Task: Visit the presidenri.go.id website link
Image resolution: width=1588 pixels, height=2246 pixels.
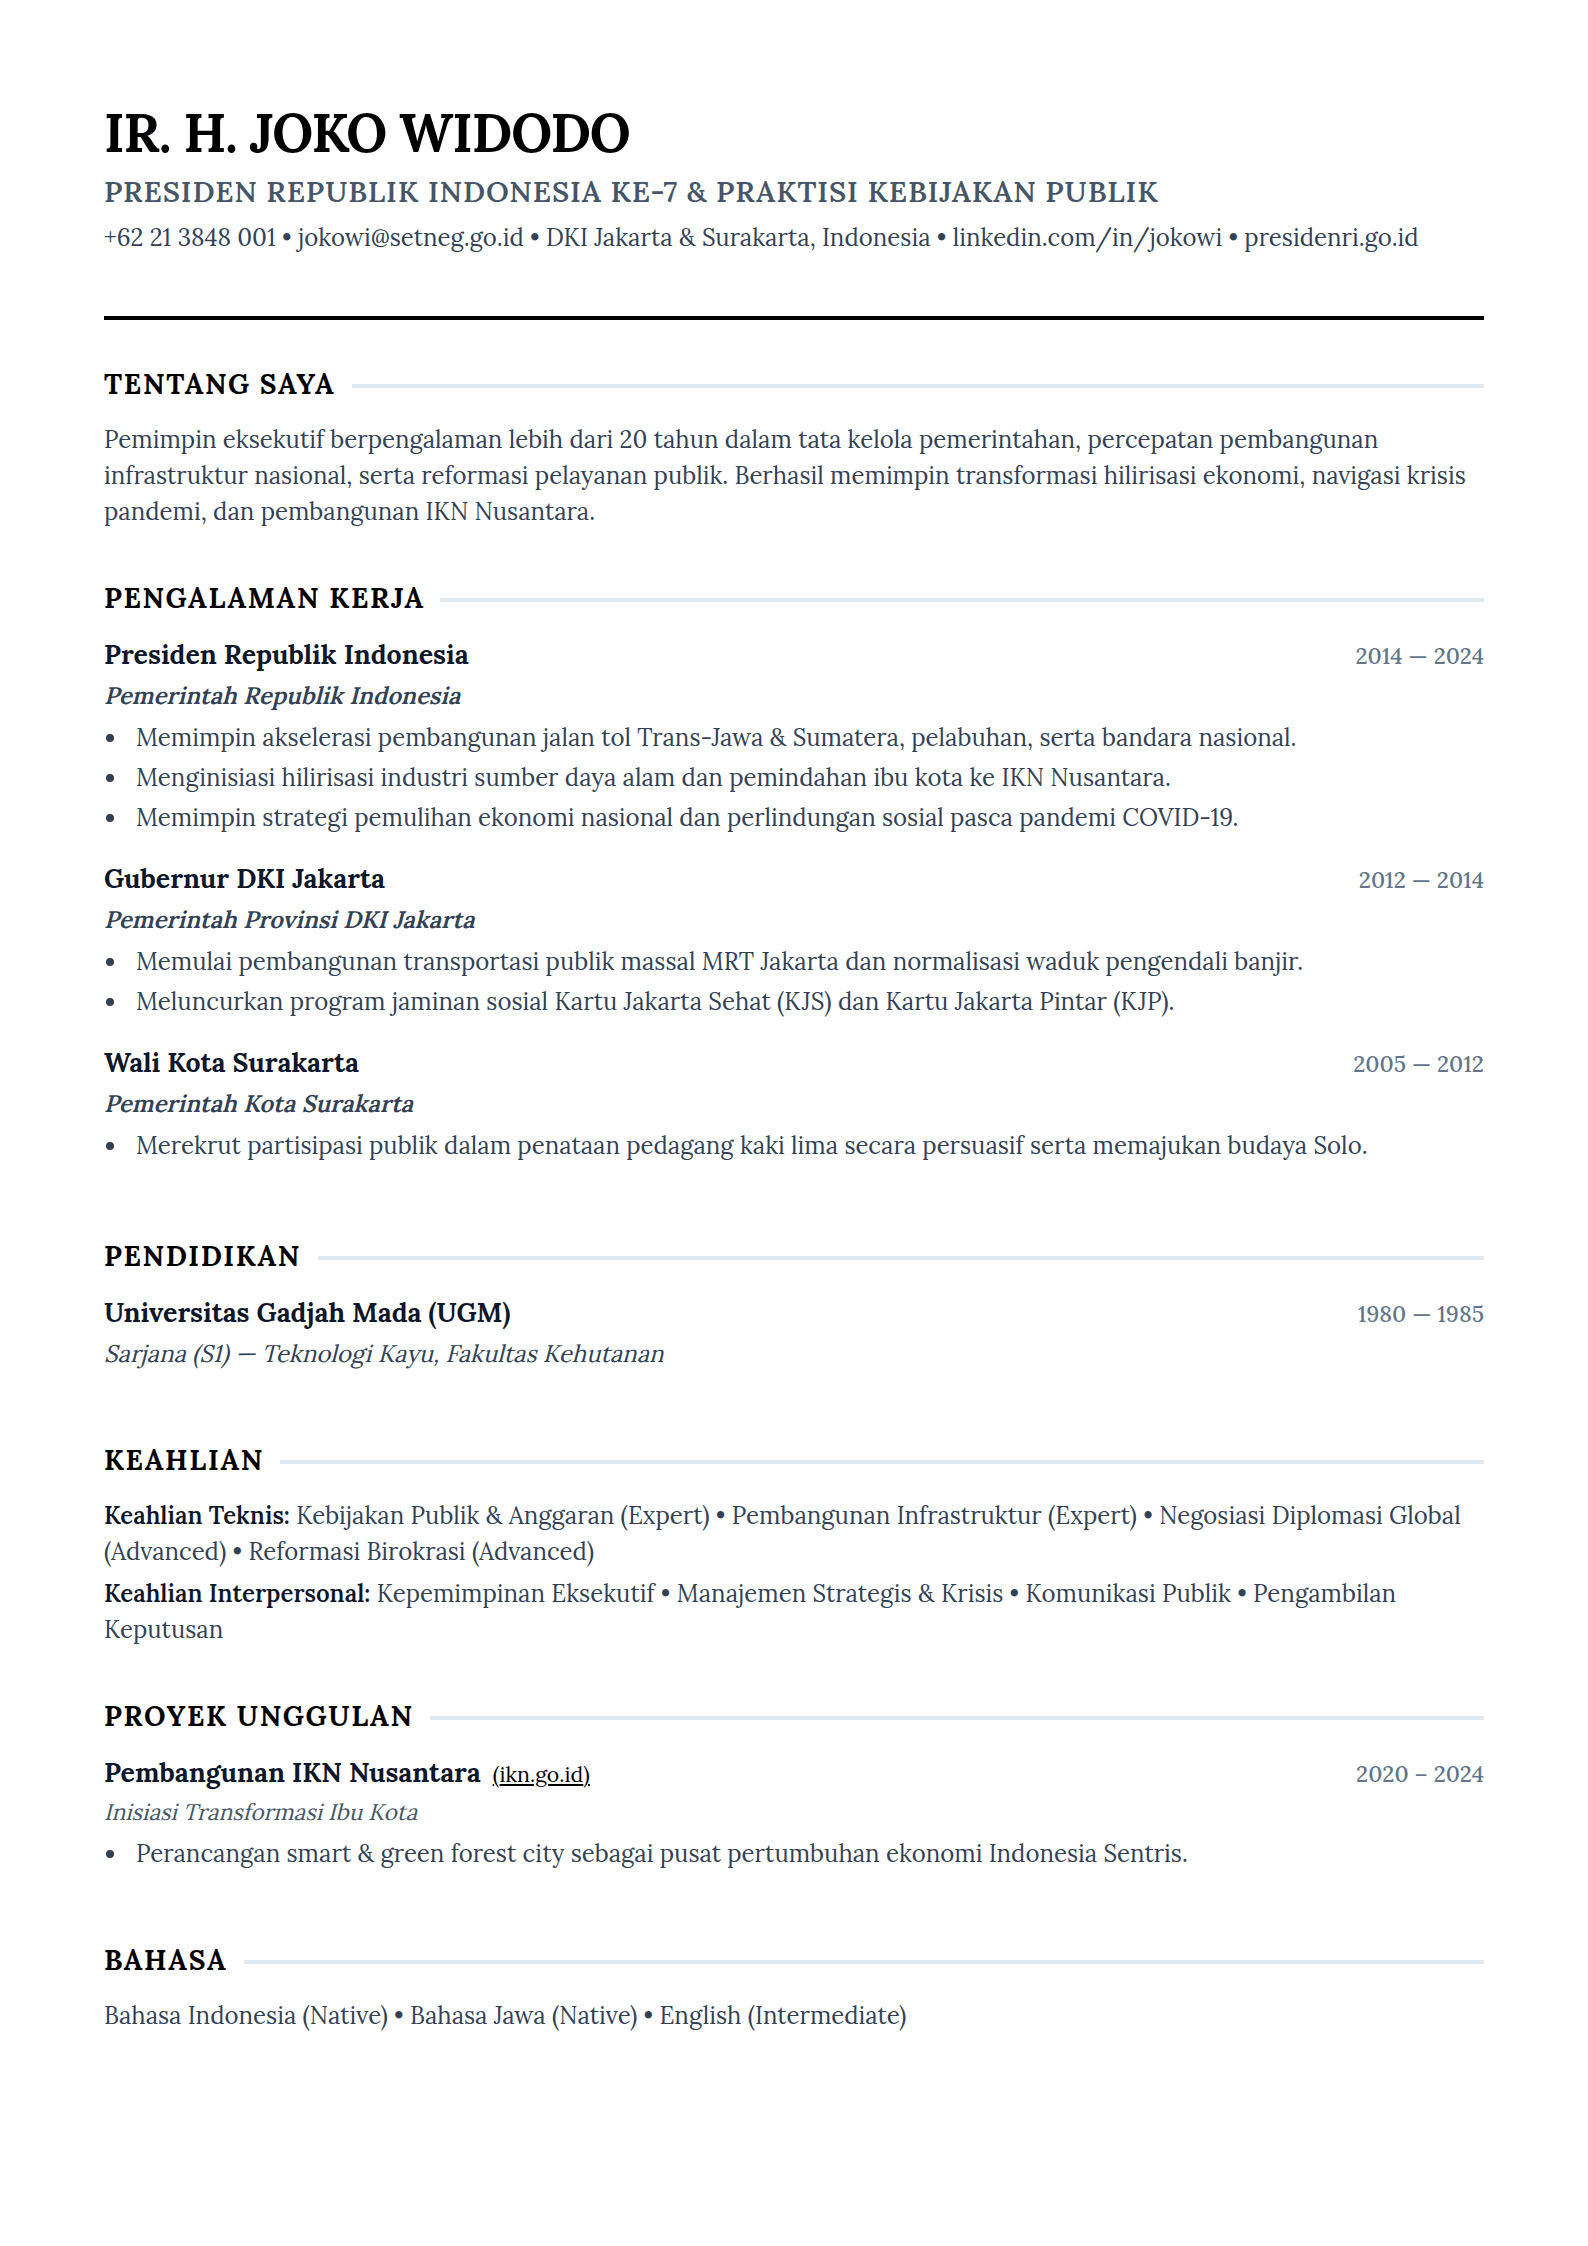Action: pyautogui.click(x=1331, y=238)
